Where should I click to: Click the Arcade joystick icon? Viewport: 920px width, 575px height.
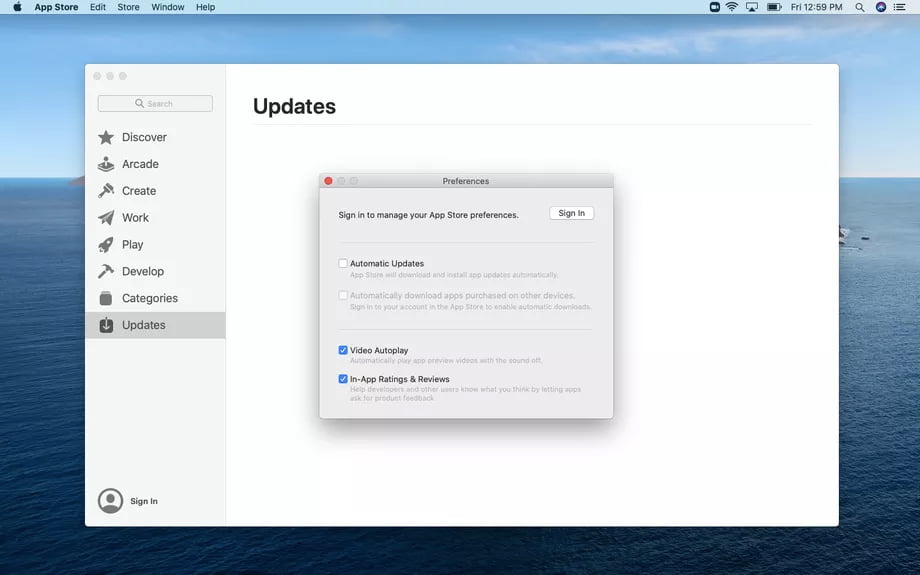coord(106,164)
